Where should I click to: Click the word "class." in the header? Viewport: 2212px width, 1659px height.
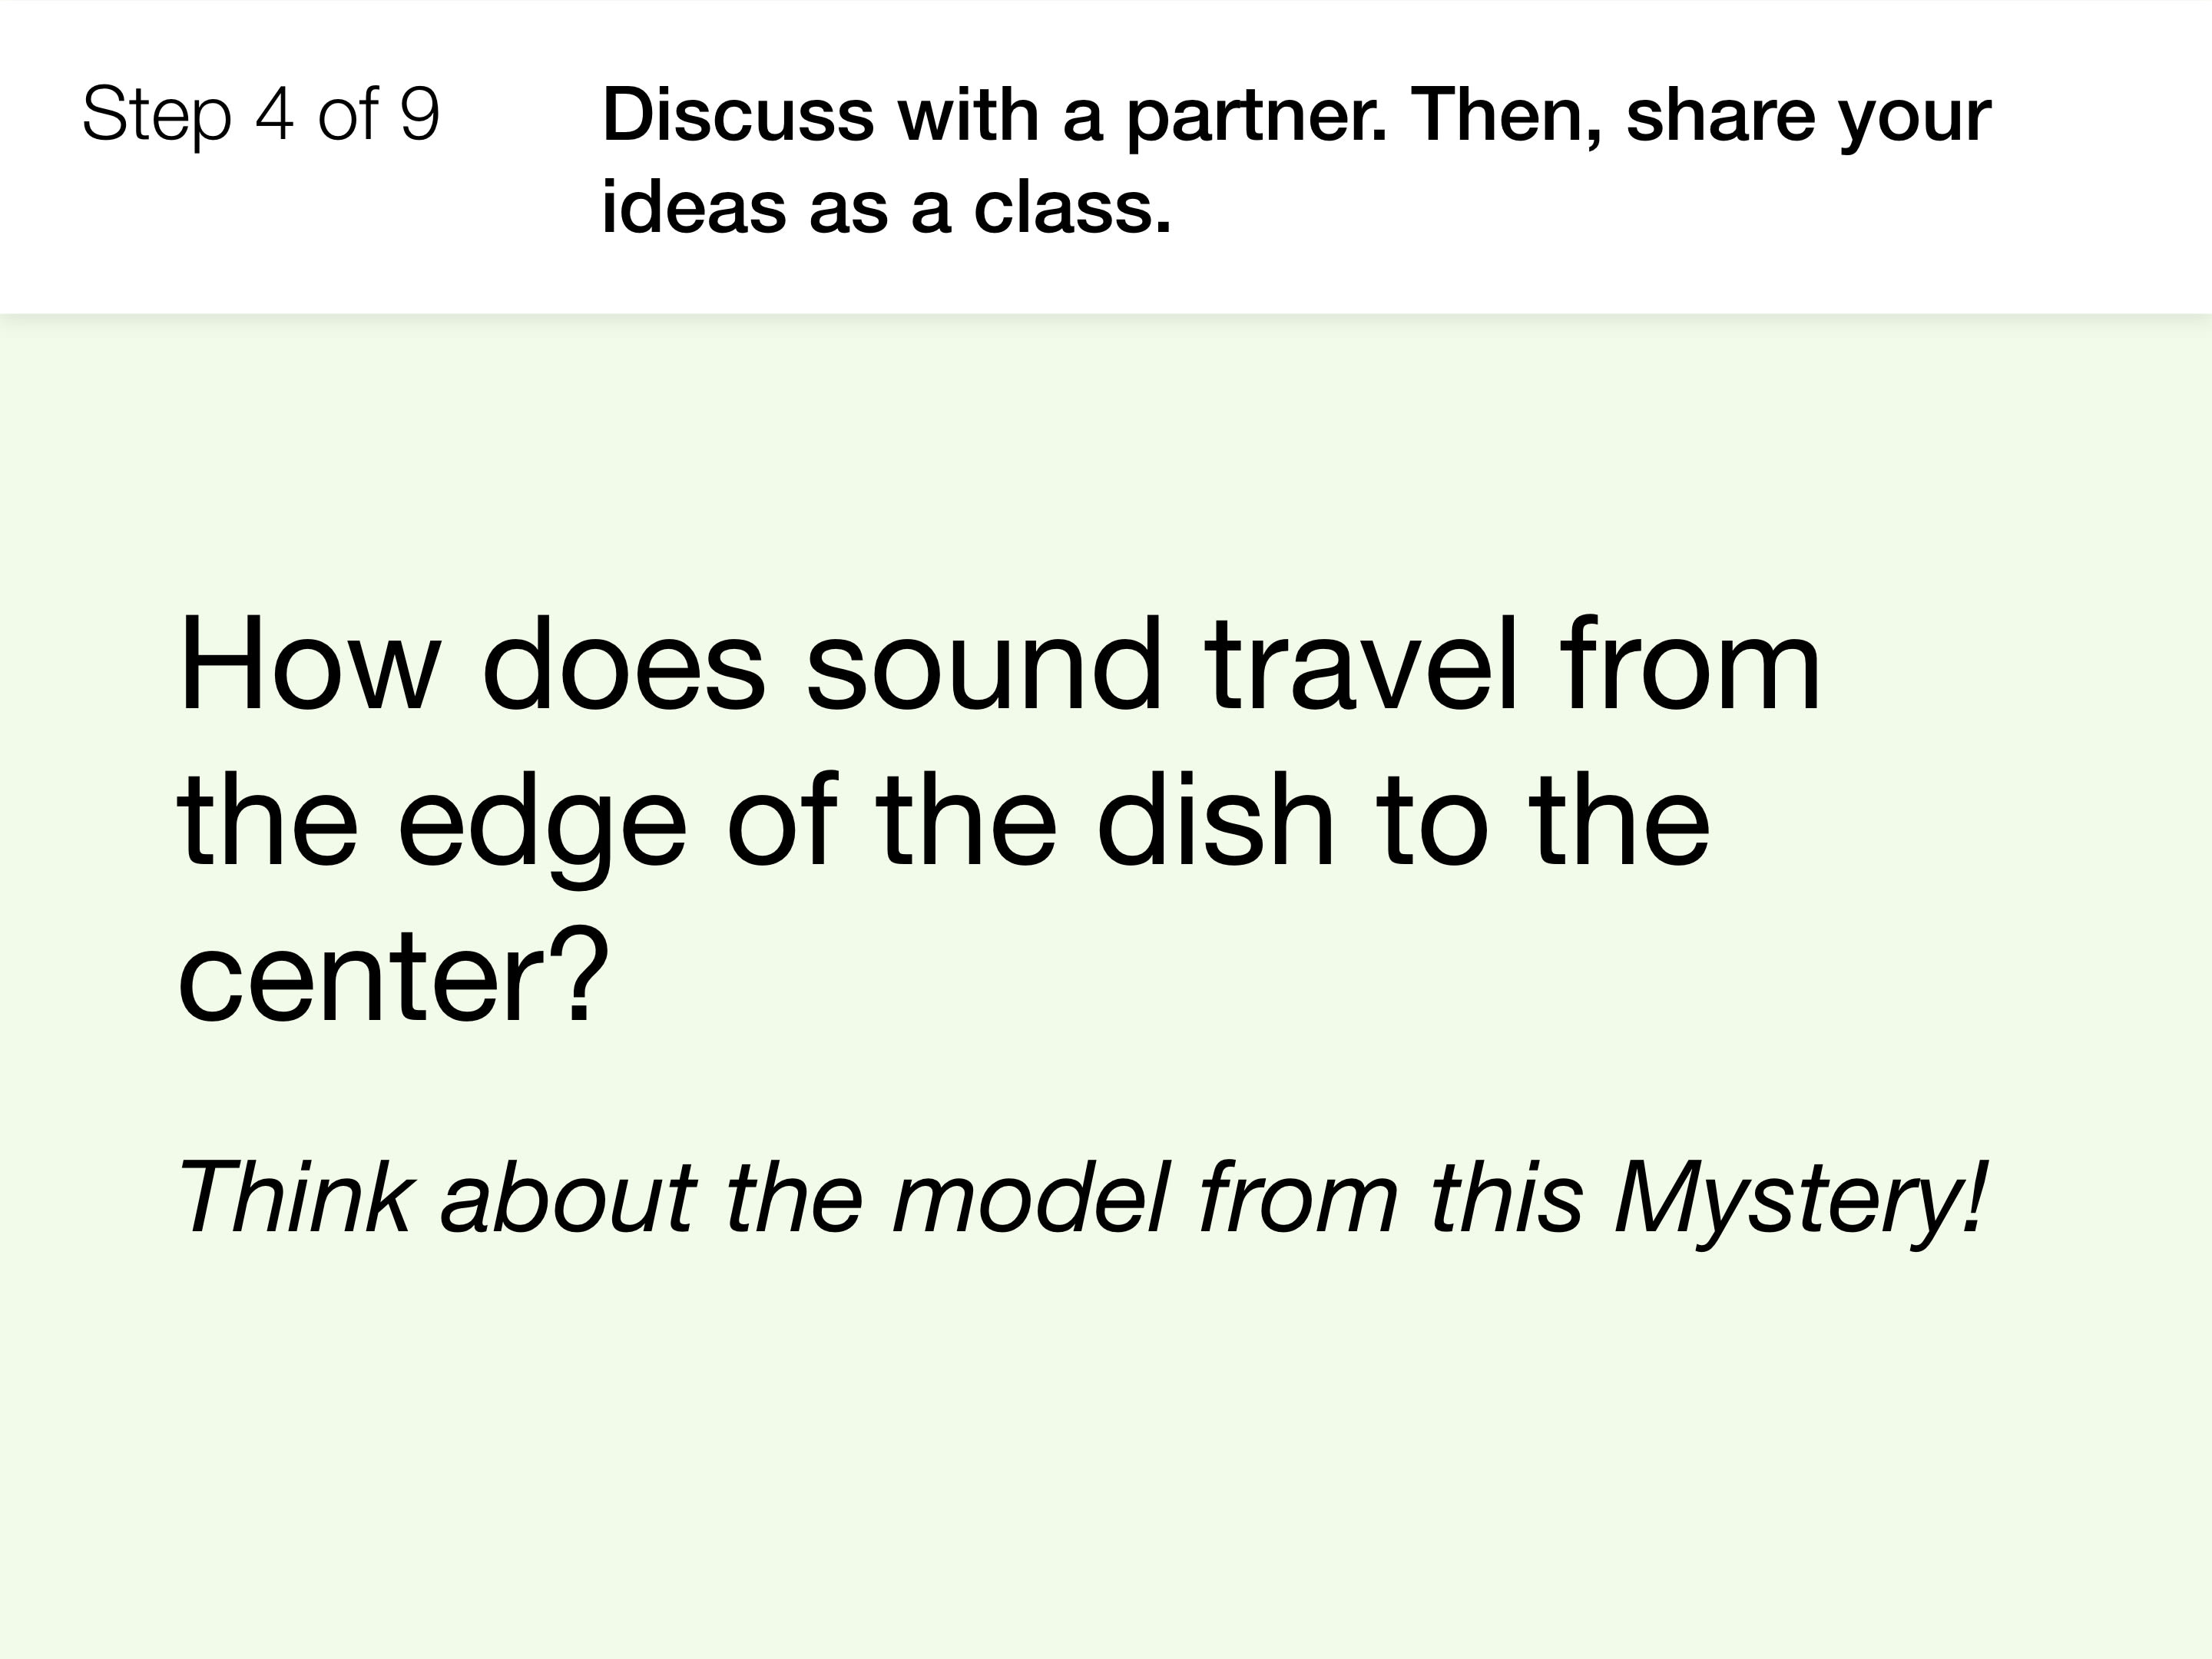[1072, 209]
